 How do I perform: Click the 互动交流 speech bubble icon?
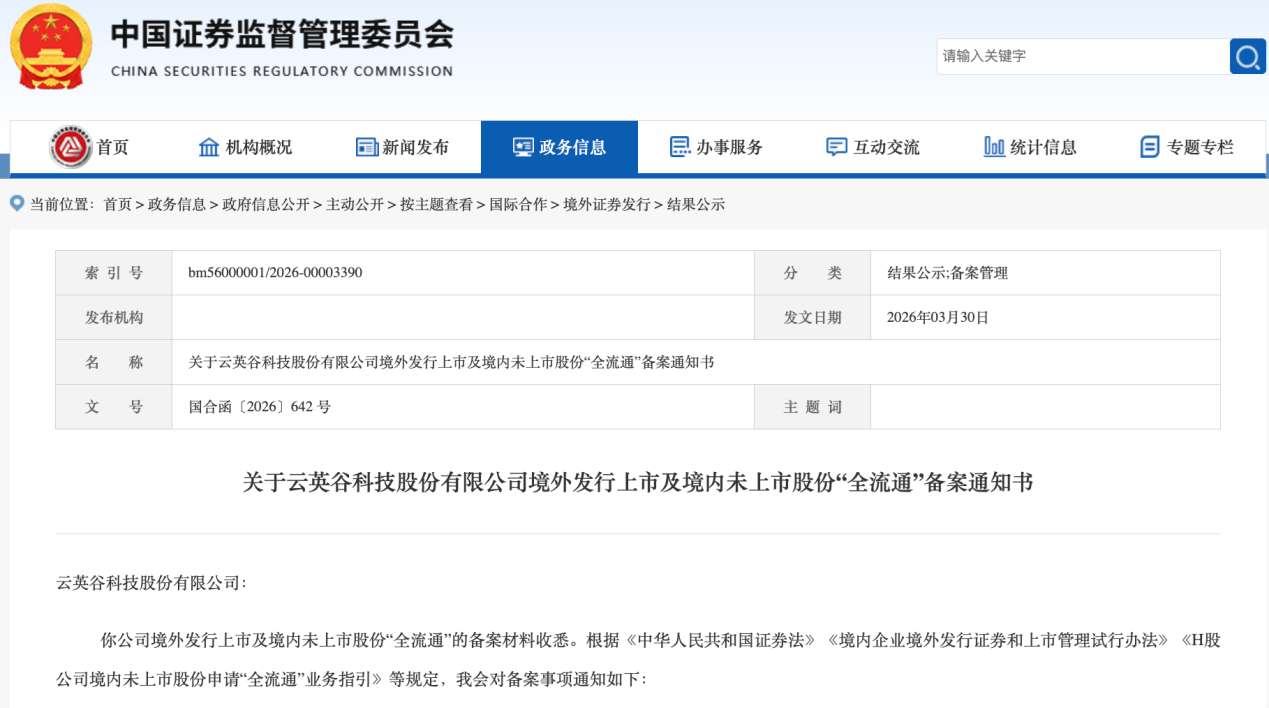point(836,146)
